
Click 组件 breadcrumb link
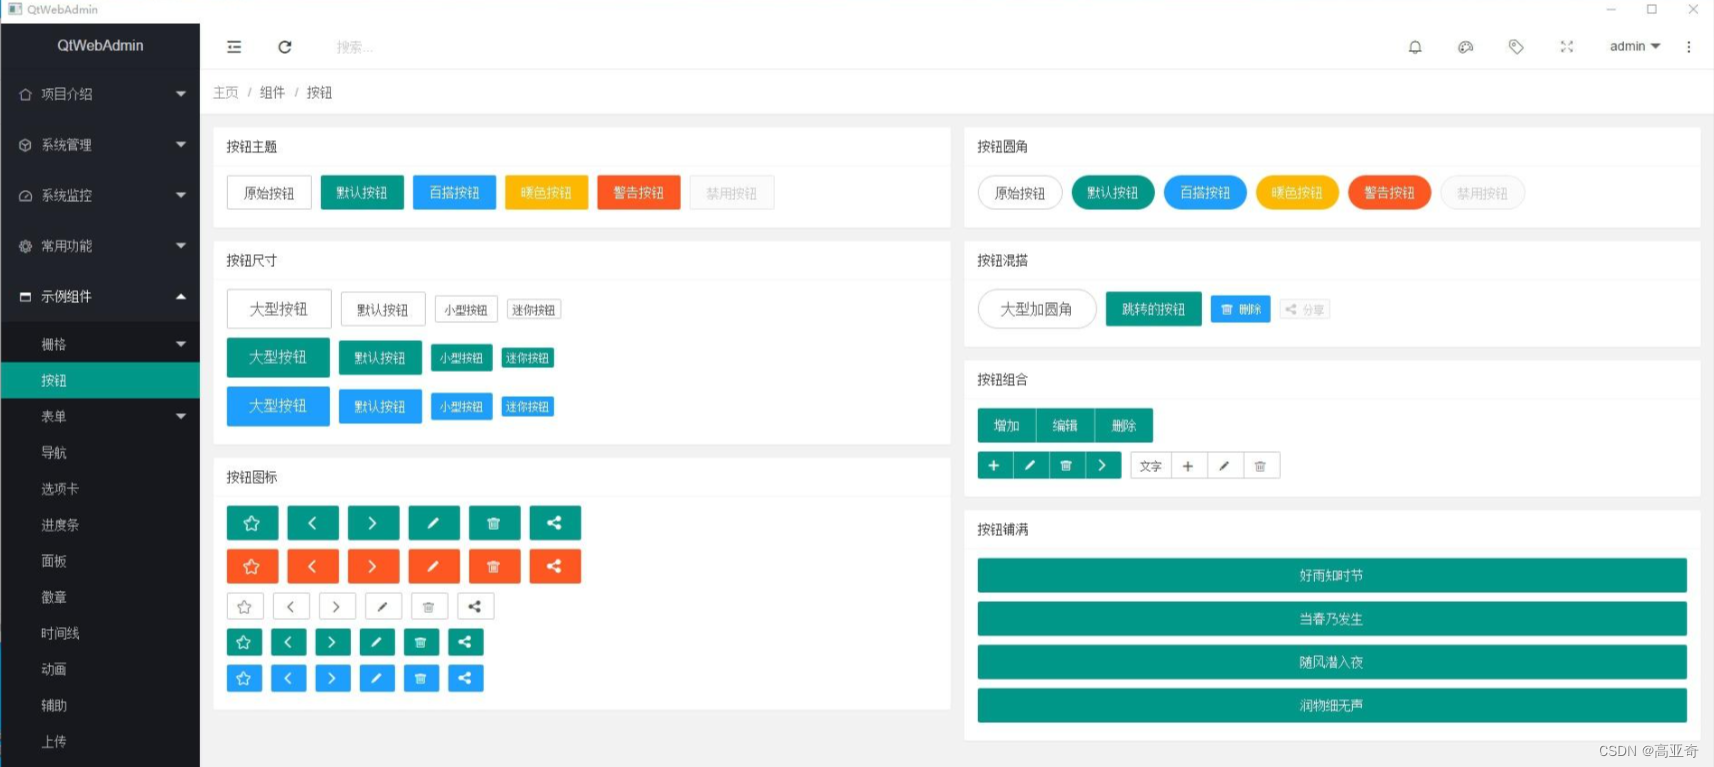point(272,92)
